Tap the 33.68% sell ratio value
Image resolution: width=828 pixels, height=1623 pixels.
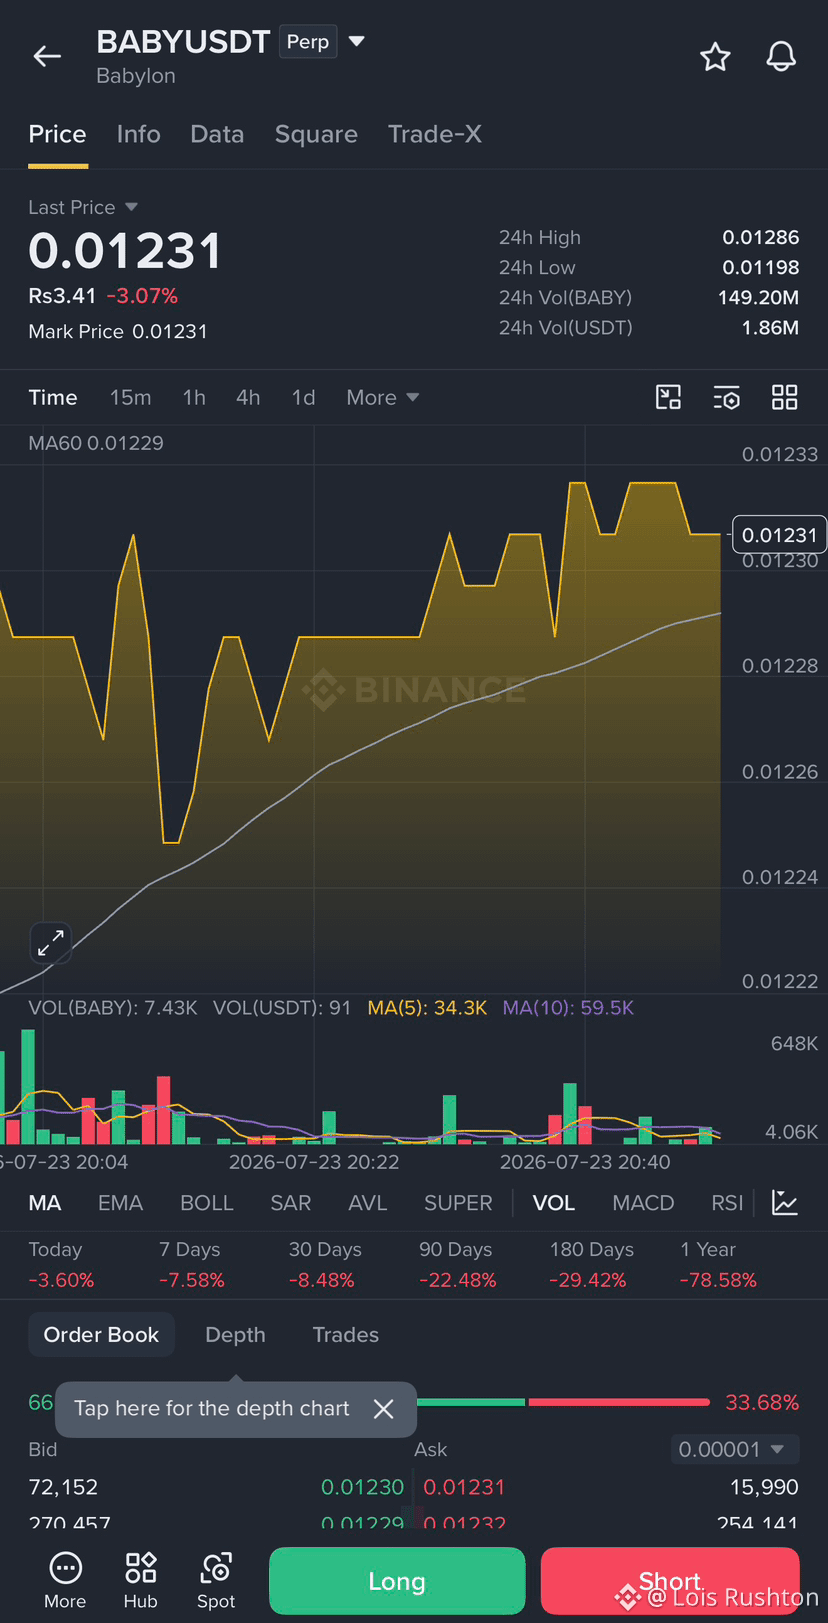[x=762, y=1402]
